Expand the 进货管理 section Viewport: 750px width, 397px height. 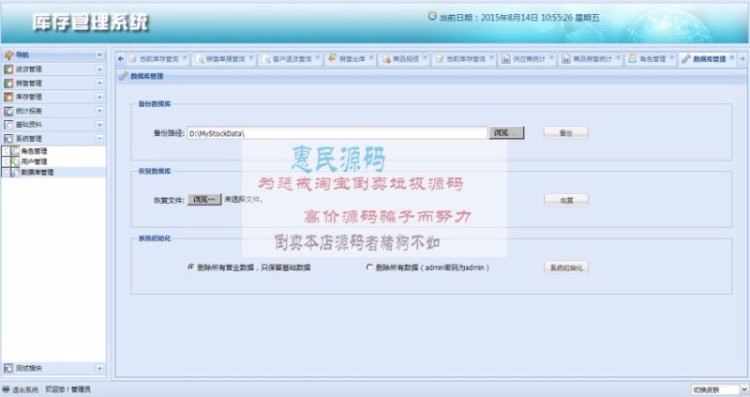coord(99,69)
